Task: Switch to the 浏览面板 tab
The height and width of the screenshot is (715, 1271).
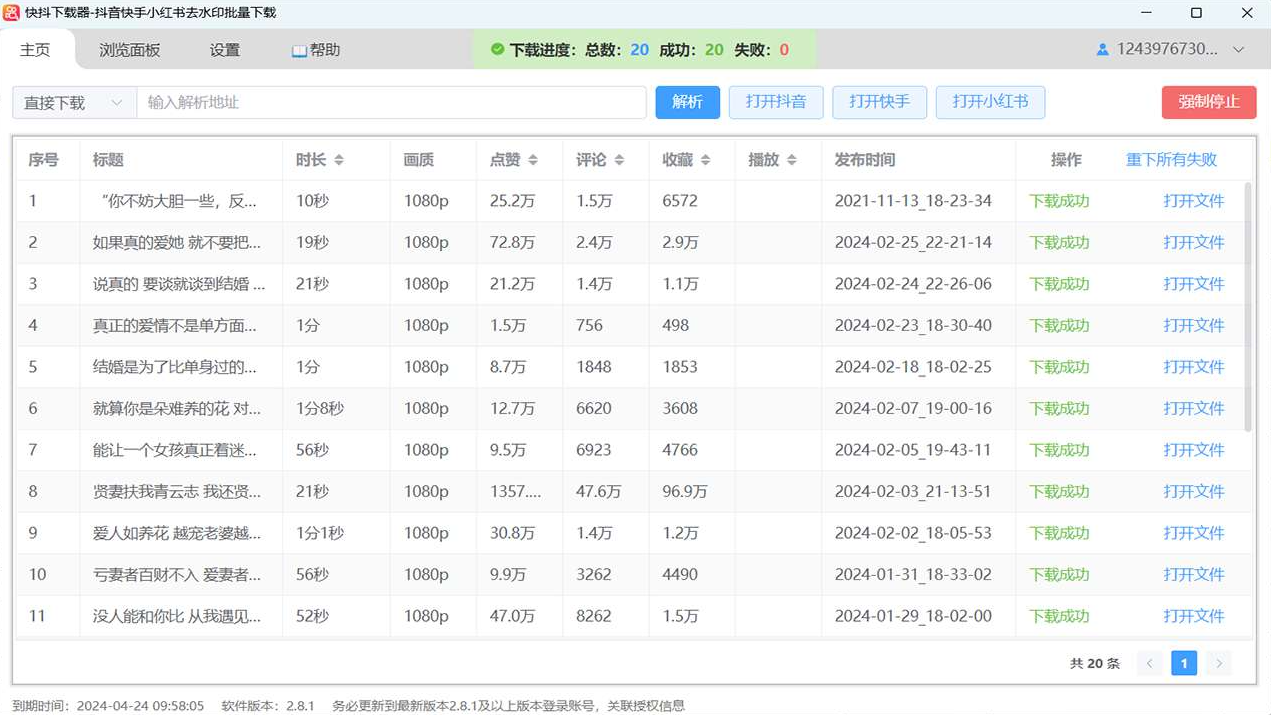Action: 129,50
